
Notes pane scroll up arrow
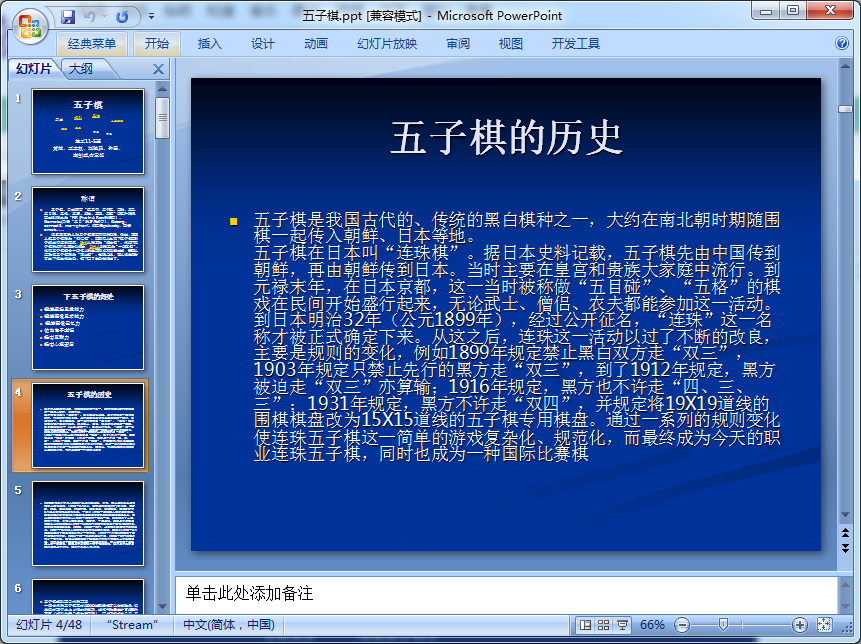(x=846, y=584)
